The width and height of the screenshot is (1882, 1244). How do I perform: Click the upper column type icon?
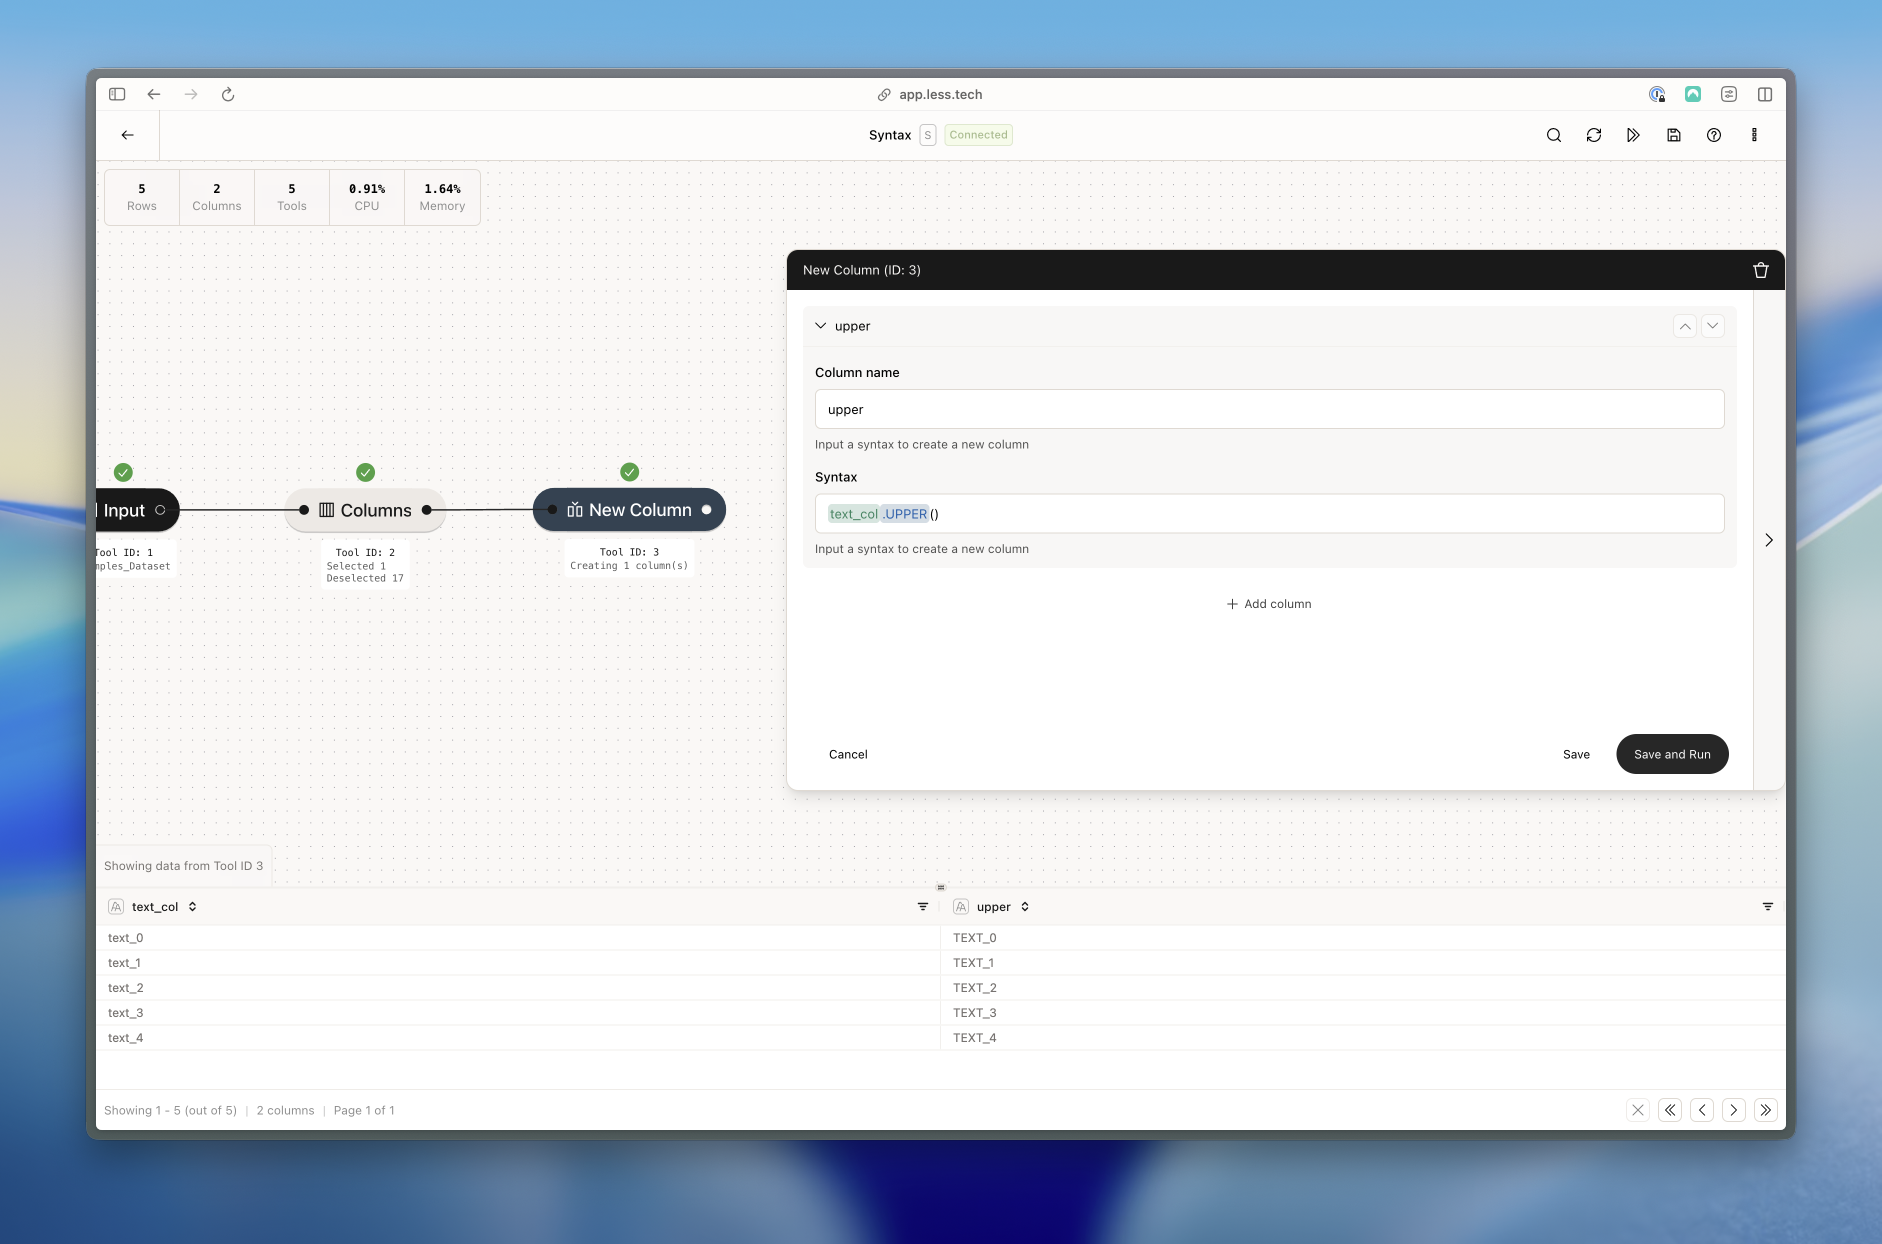(961, 907)
